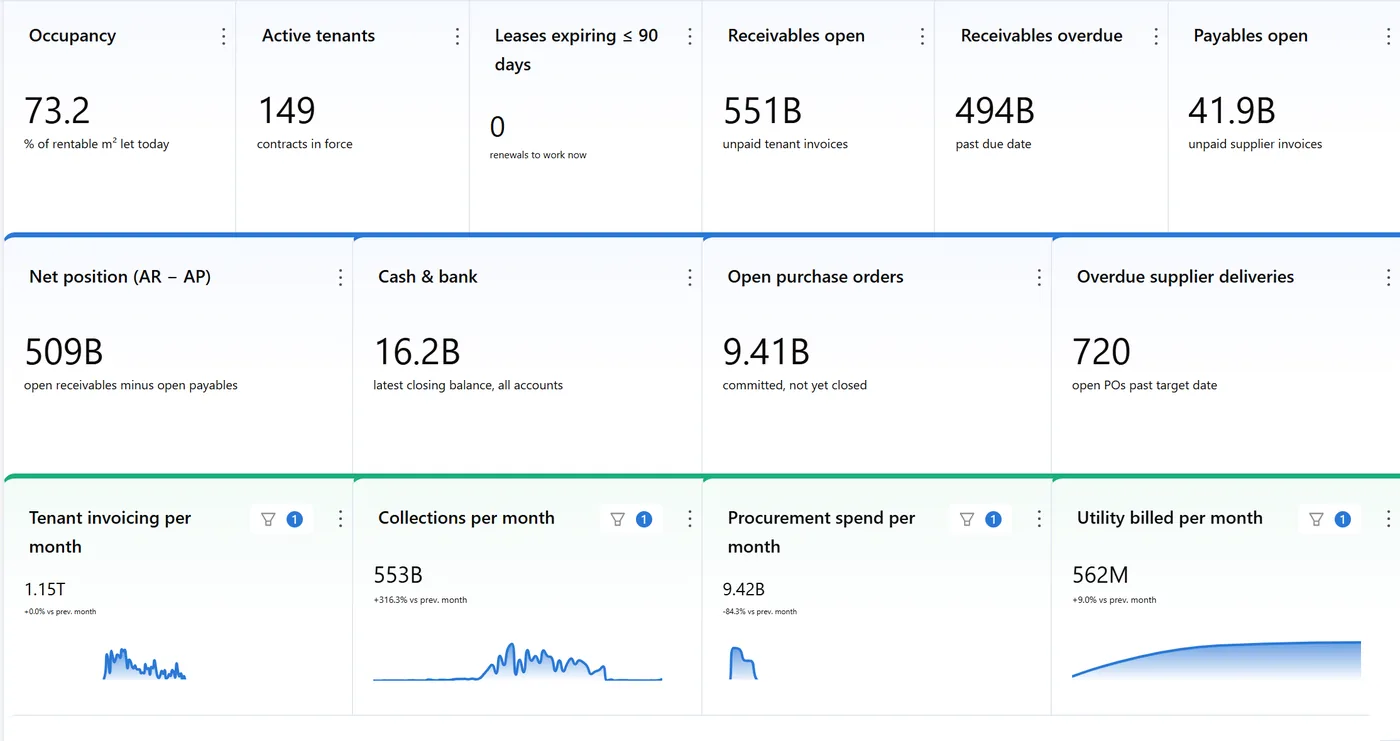Image resolution: width=1400 pixels, height=741 pixels.
Task: Click the Active tenants value 149
Action: pos(286,110)
